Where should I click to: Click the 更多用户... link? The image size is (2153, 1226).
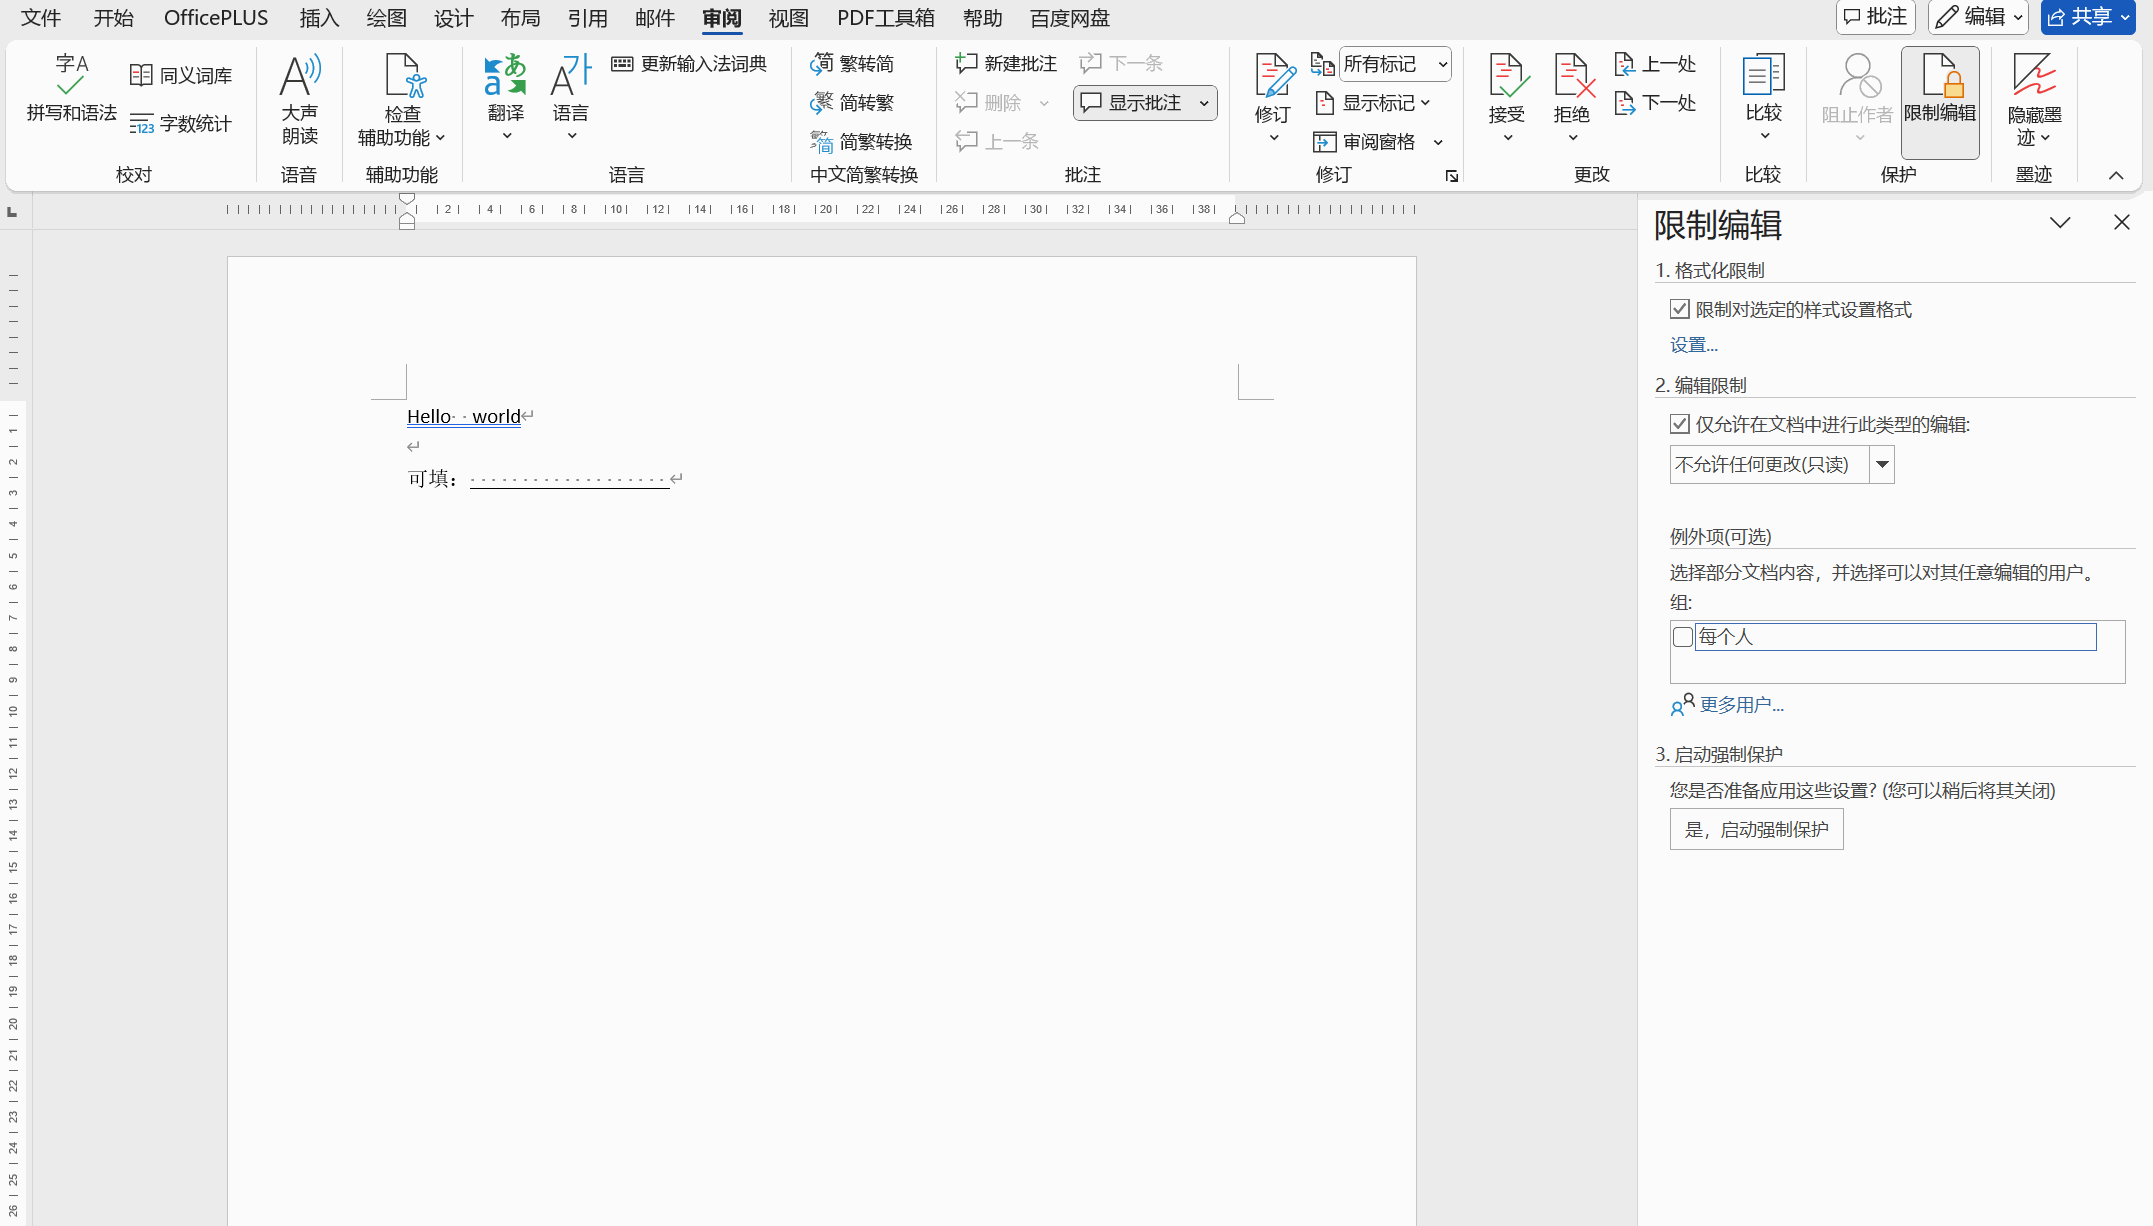tap(1741, 705)
